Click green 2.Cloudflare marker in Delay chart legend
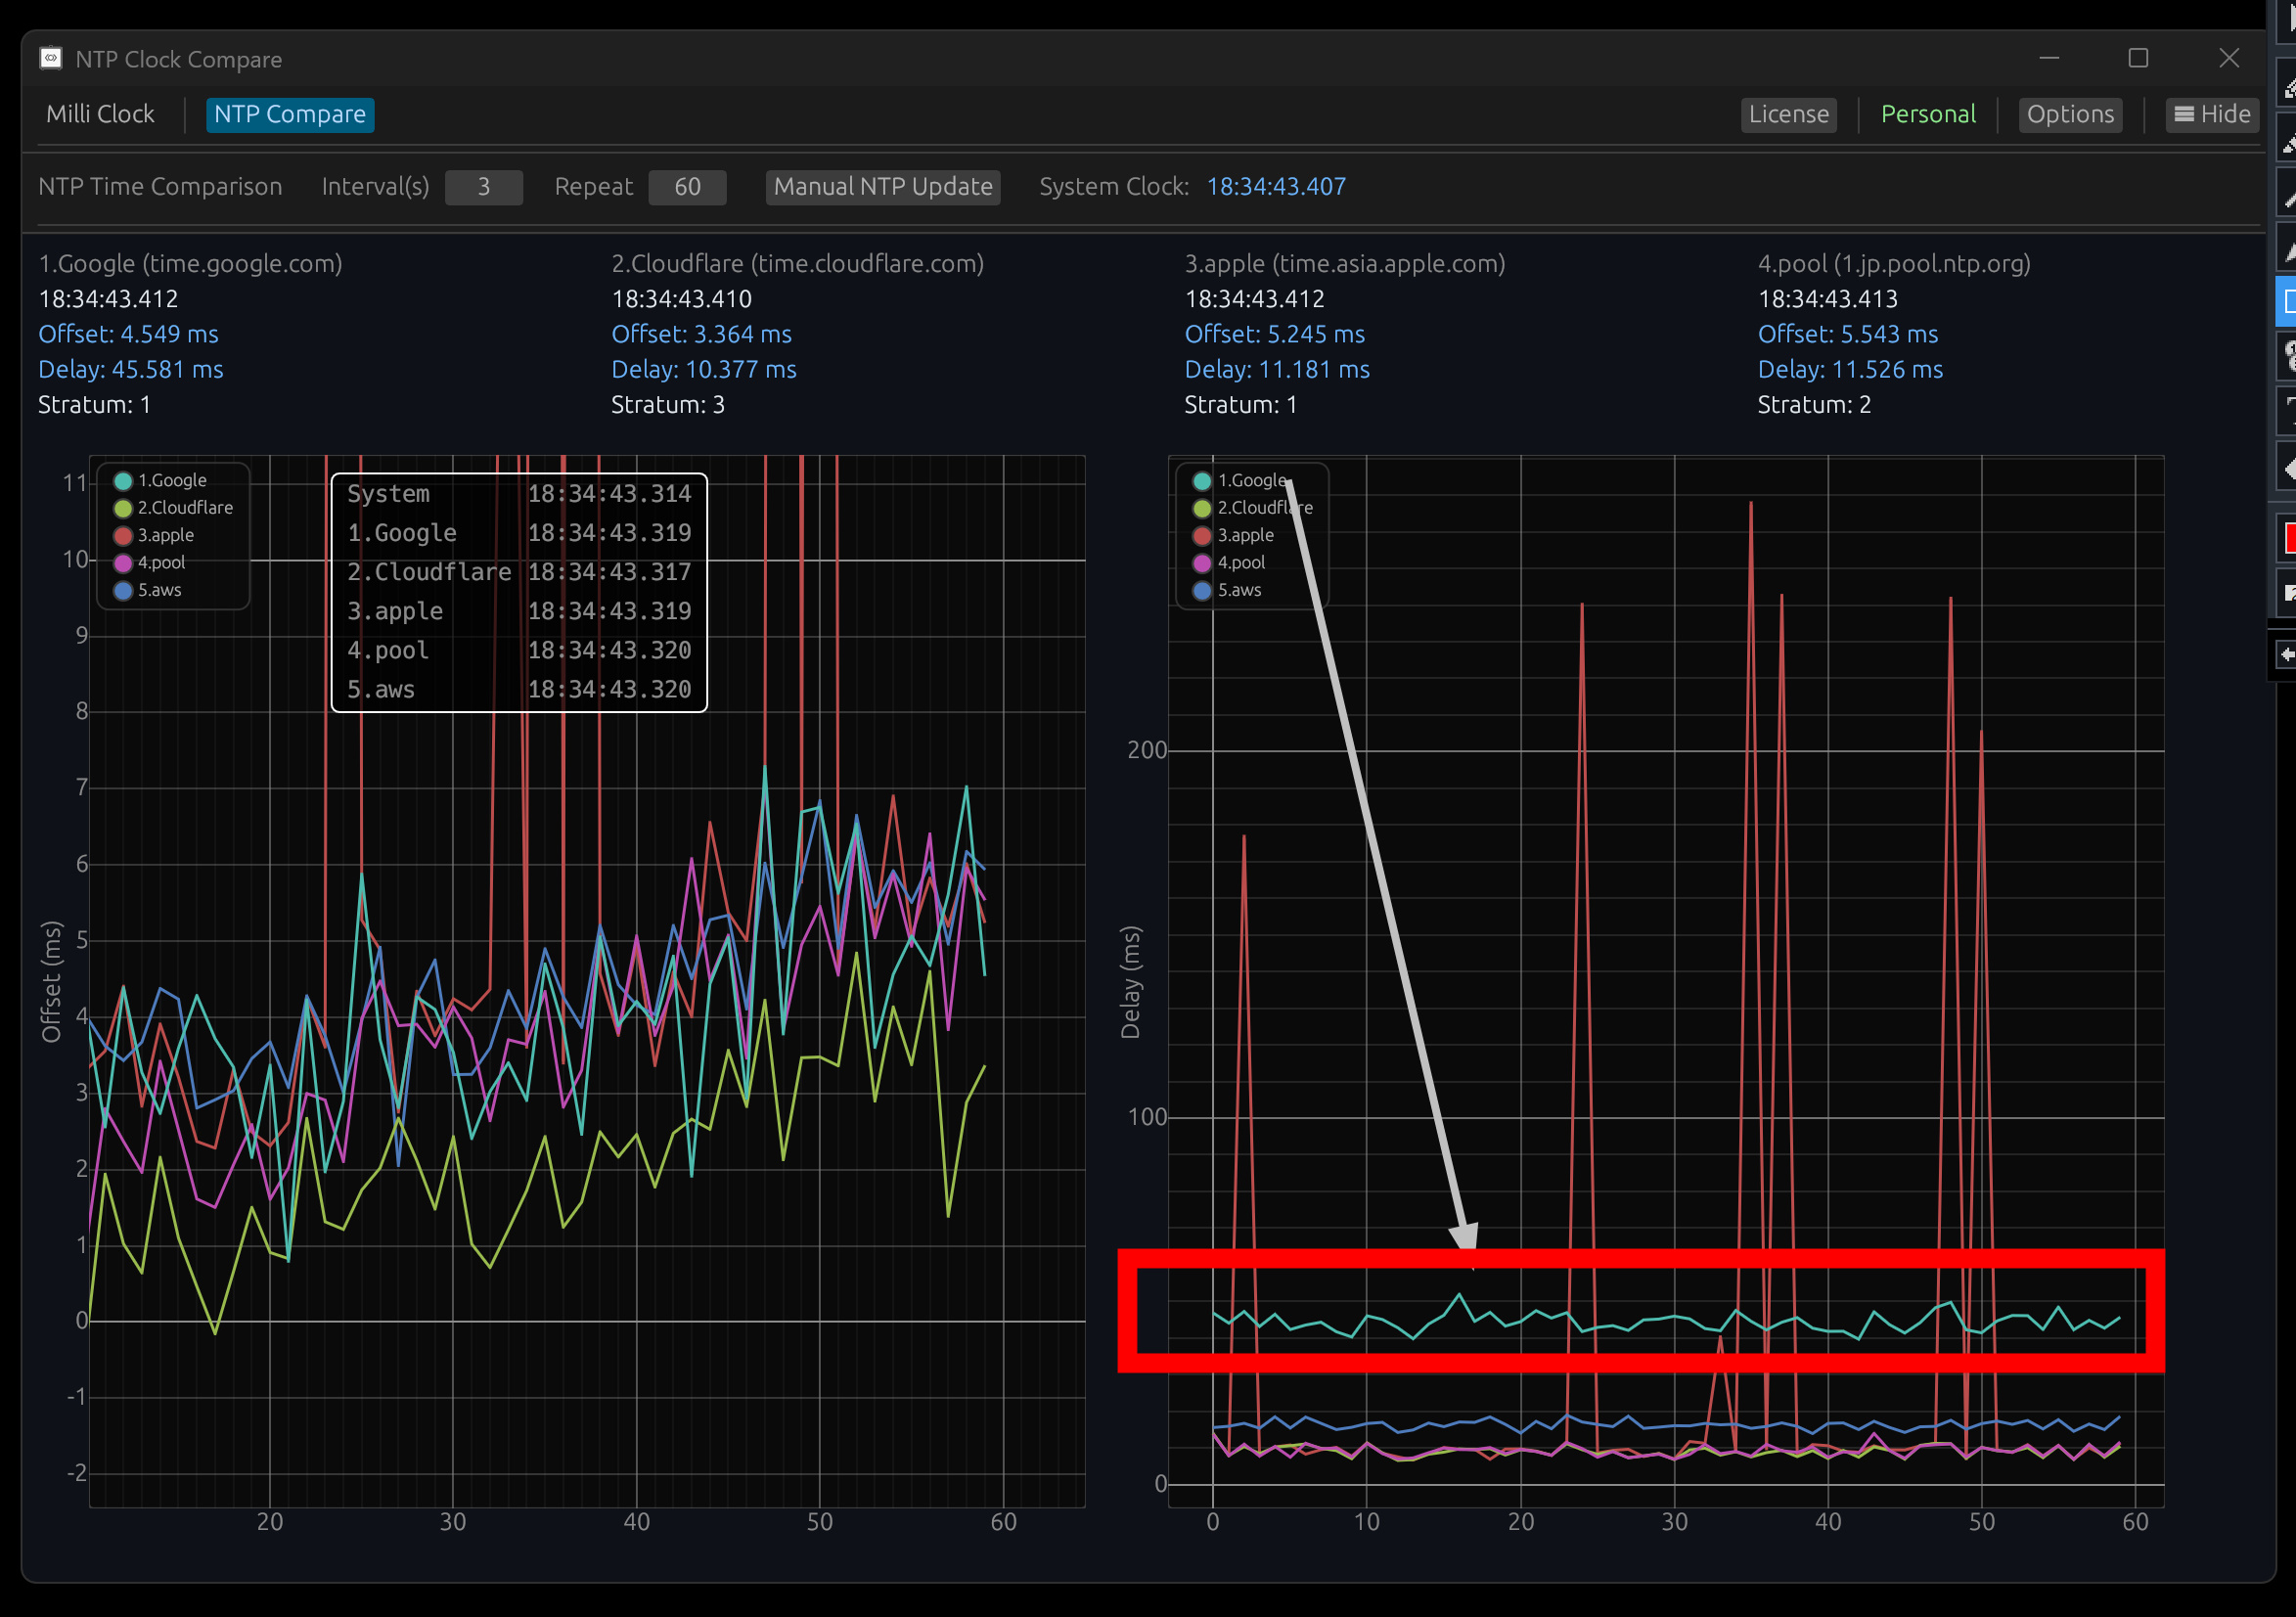2296x1617 pixels. pos(1202,508)
